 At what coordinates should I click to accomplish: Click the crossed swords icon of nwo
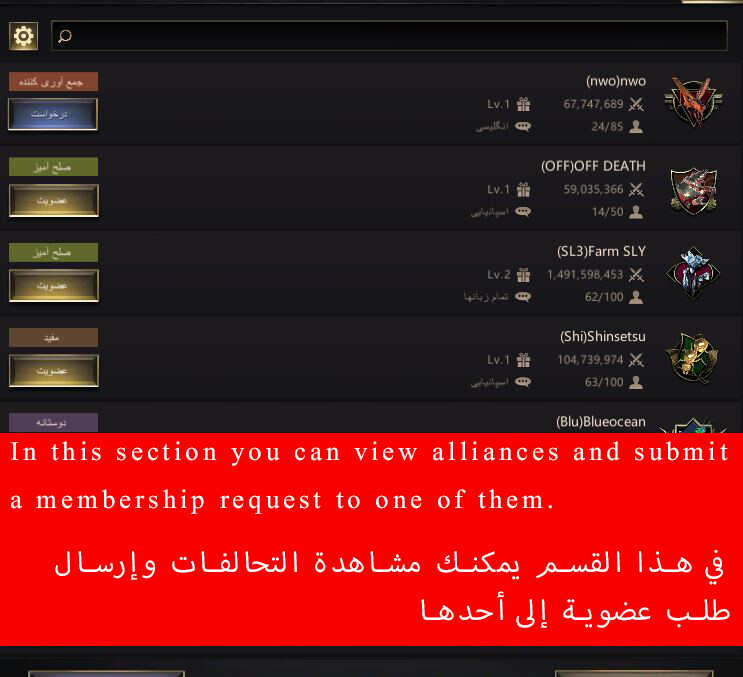tap(636, 104)
